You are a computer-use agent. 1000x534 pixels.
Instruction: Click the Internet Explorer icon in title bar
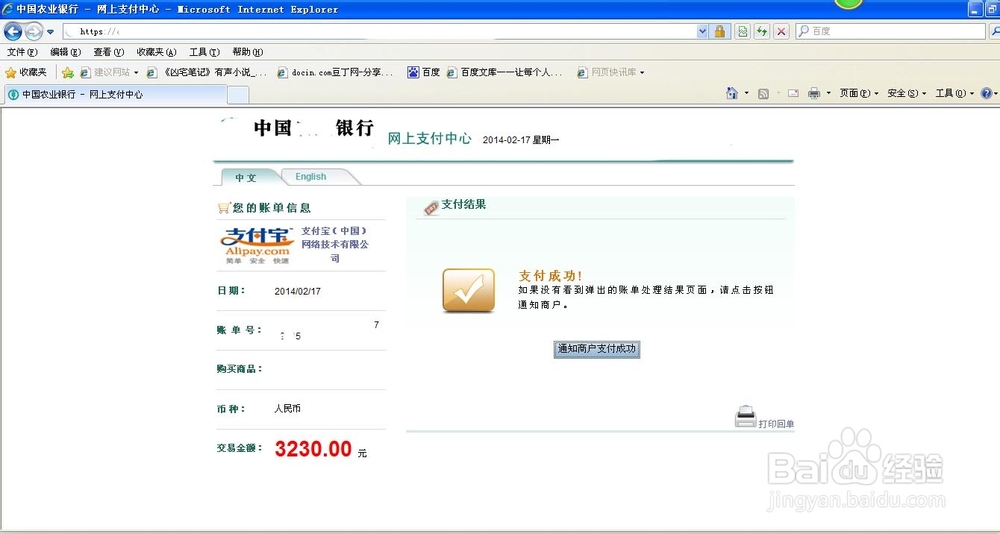click(x=8, y=9)
